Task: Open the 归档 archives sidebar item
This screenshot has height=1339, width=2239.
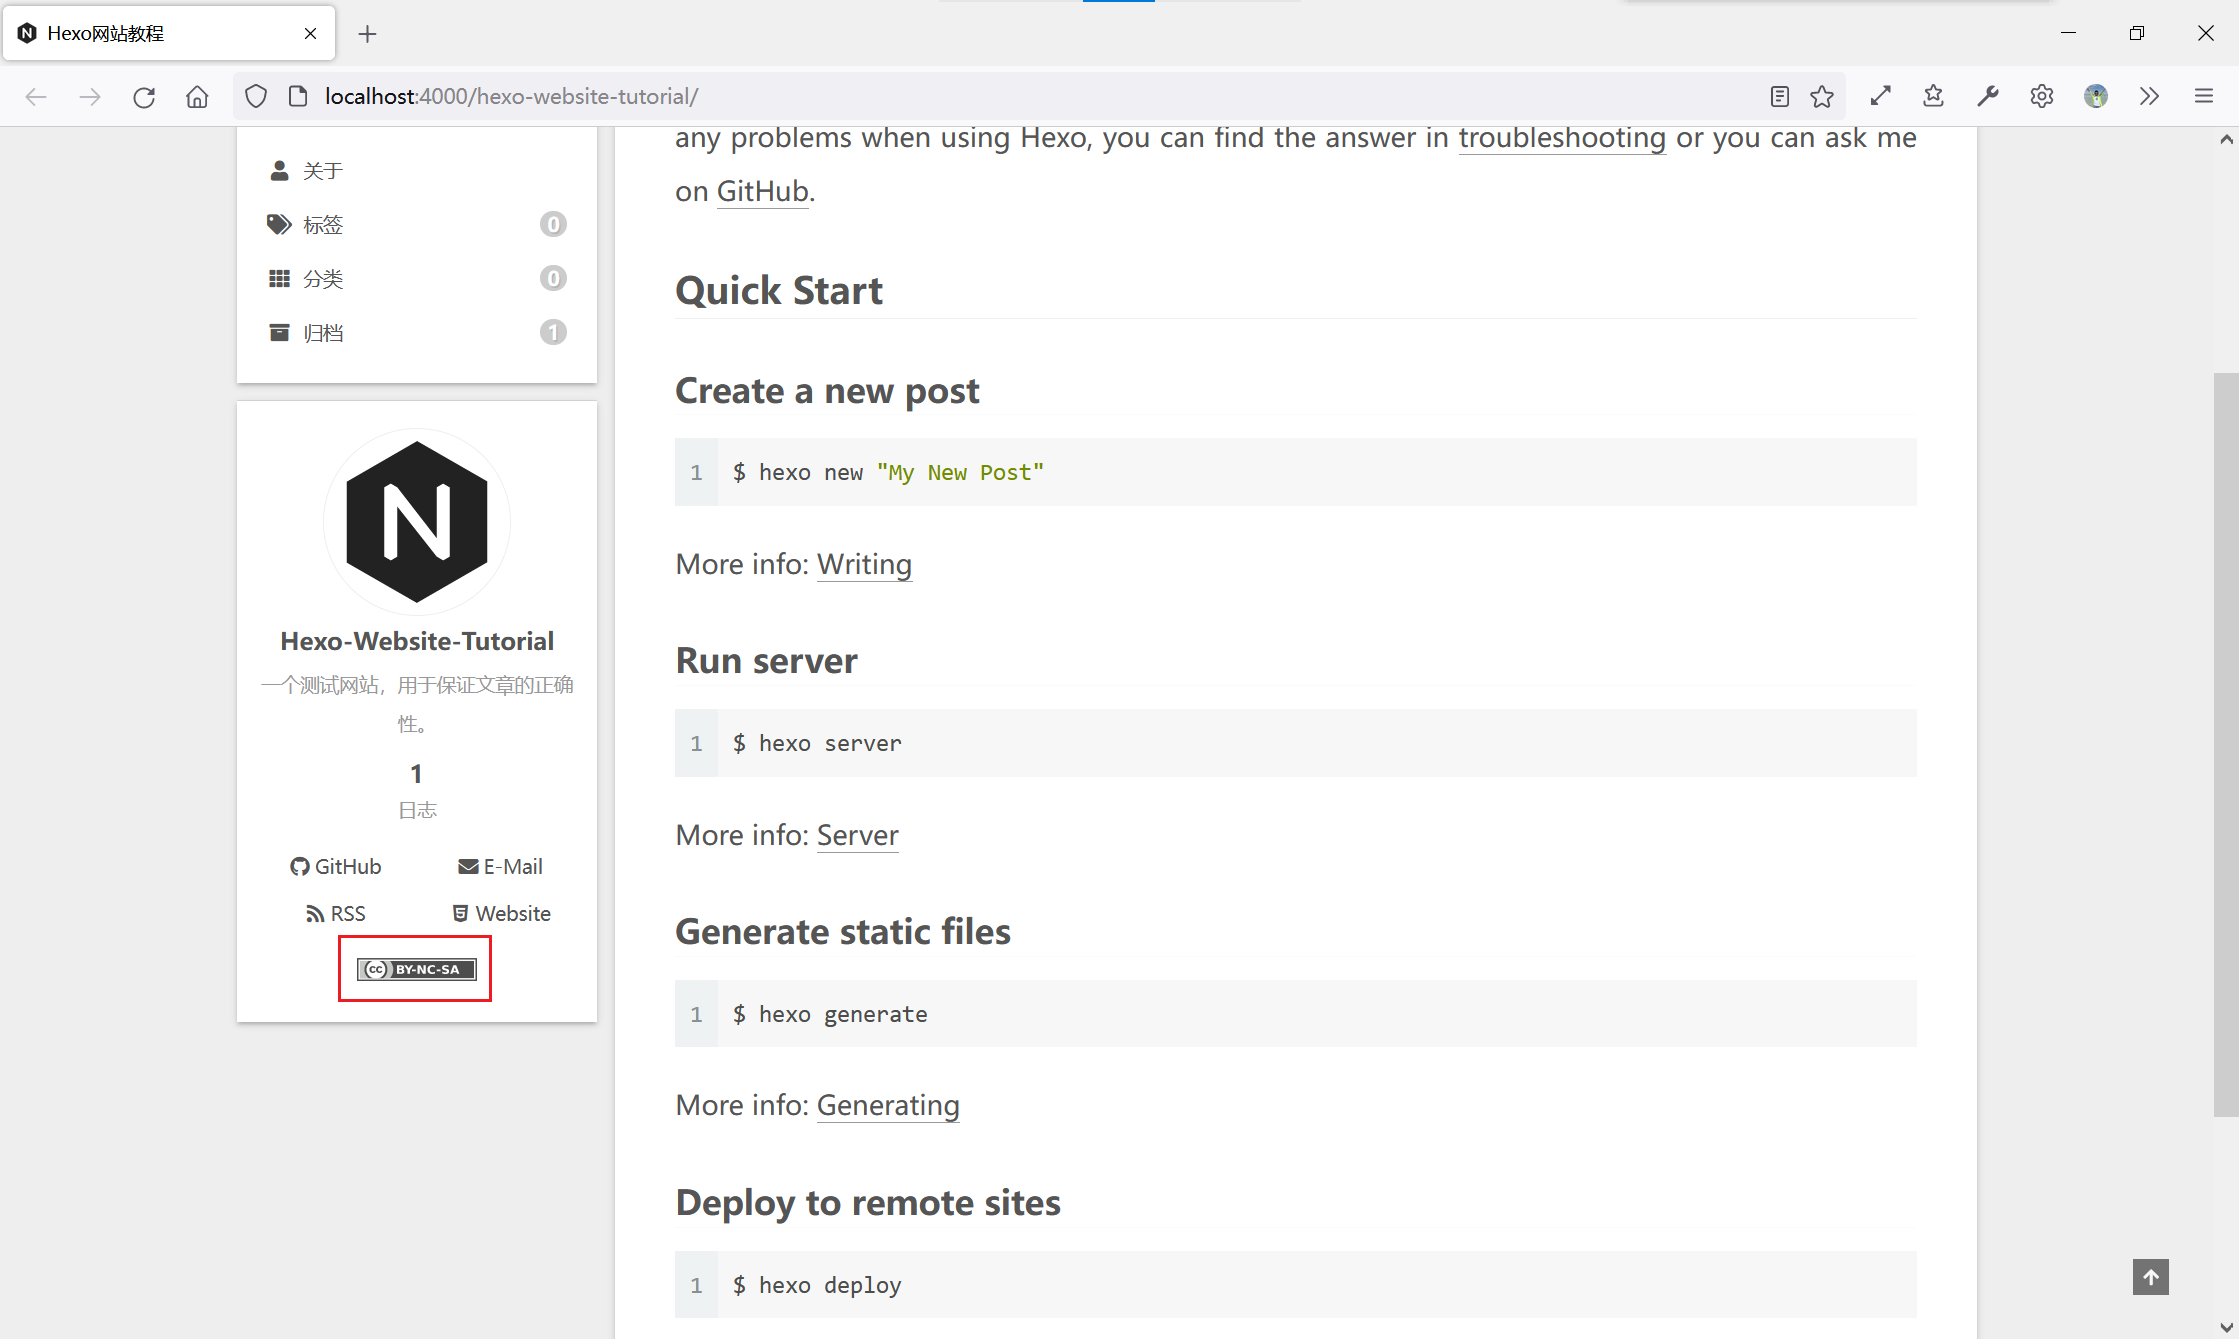Action: [323, 333]
